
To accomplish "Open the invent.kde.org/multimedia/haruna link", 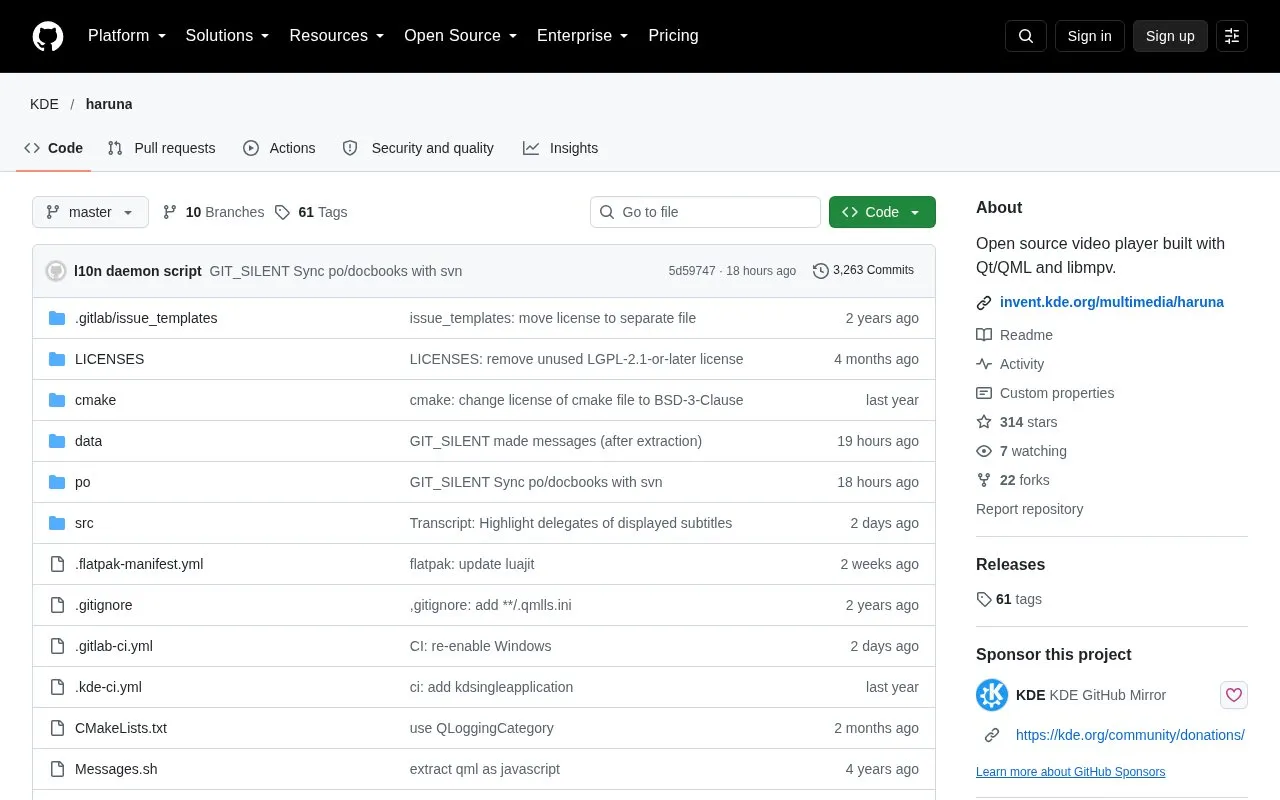I will (x=1111, y=302).
